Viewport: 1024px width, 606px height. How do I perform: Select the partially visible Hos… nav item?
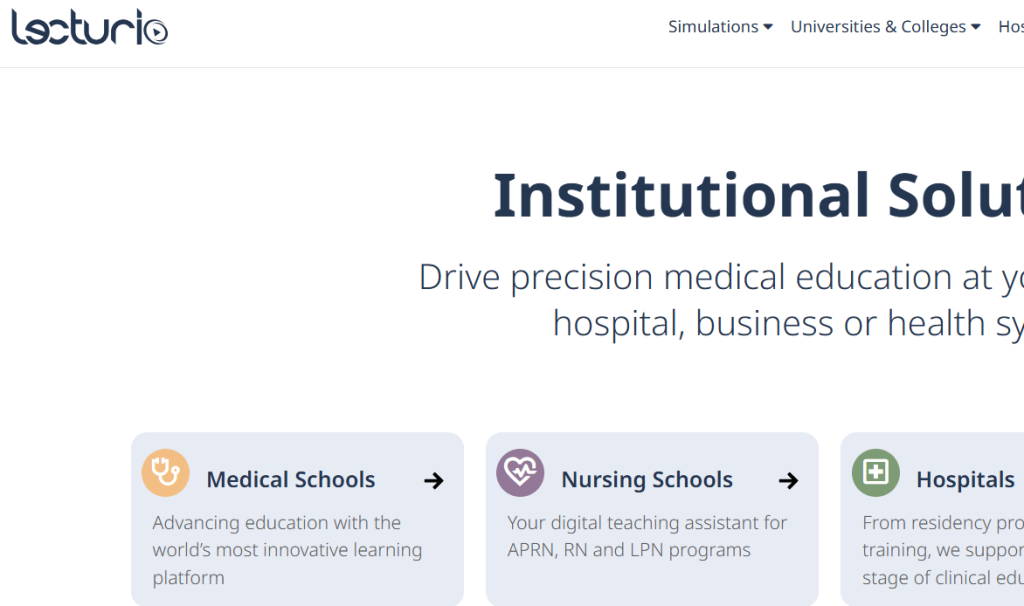1011,27
